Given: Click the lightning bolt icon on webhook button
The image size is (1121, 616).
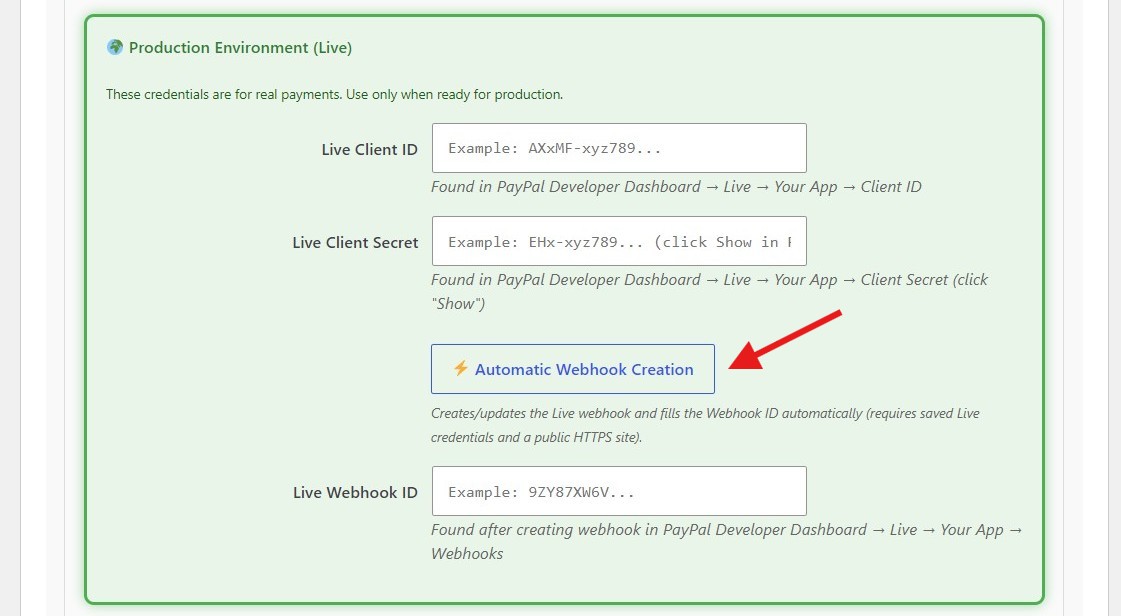Looking at the screenshot, I should (460, 368).
